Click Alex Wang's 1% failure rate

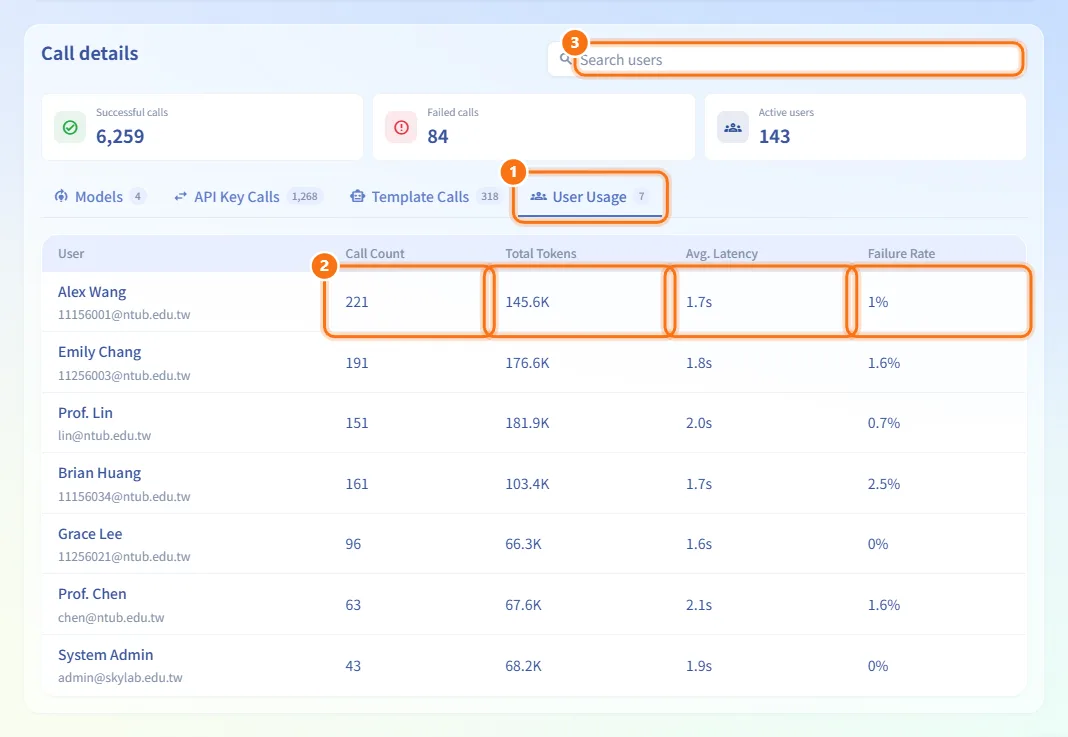(x=878, y=302)
